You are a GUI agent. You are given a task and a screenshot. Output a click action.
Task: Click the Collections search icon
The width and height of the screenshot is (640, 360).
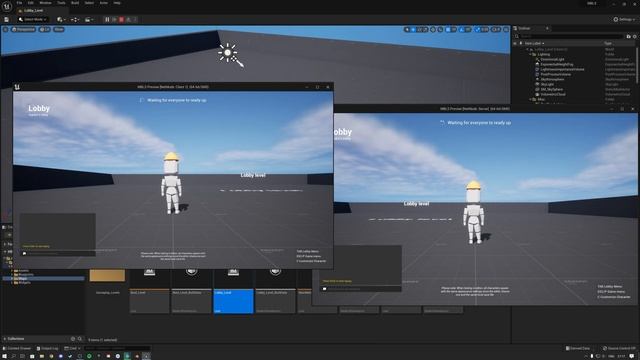pos(80,339)
